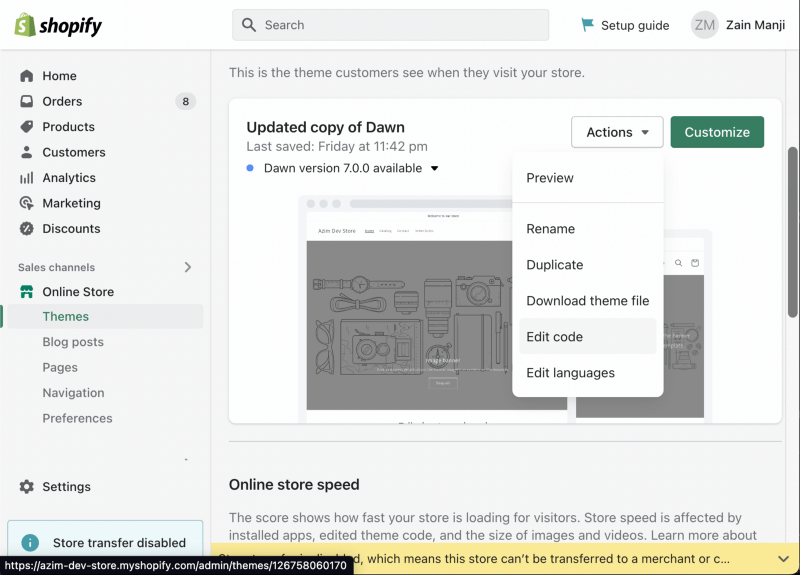Open Customers in the sidebar
The width and height of the screenshot is (800, 575).
tap(74, 152)
